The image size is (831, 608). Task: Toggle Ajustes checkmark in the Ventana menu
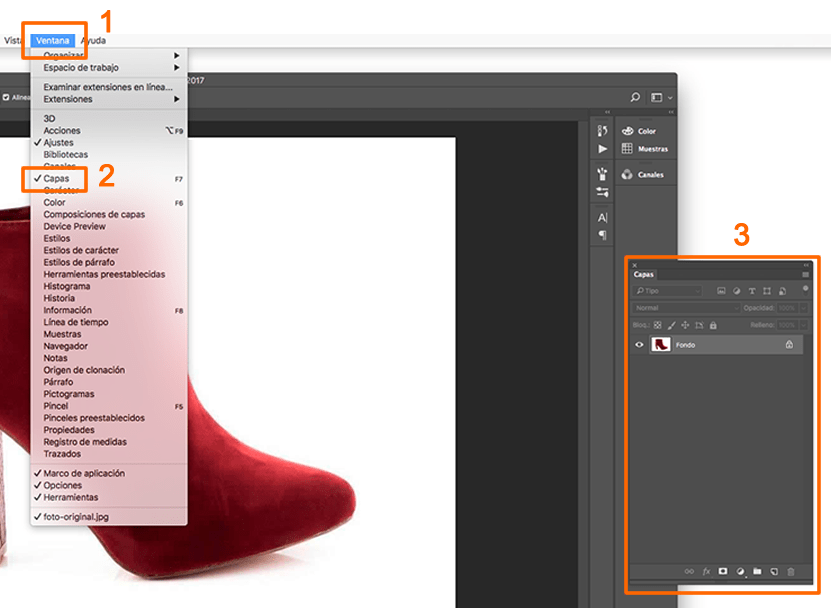(x=58, y=143)
